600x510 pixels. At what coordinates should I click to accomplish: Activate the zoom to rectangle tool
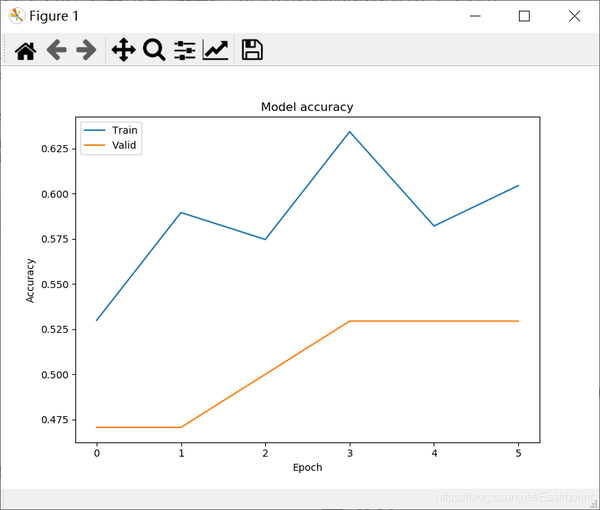(154, 50)
